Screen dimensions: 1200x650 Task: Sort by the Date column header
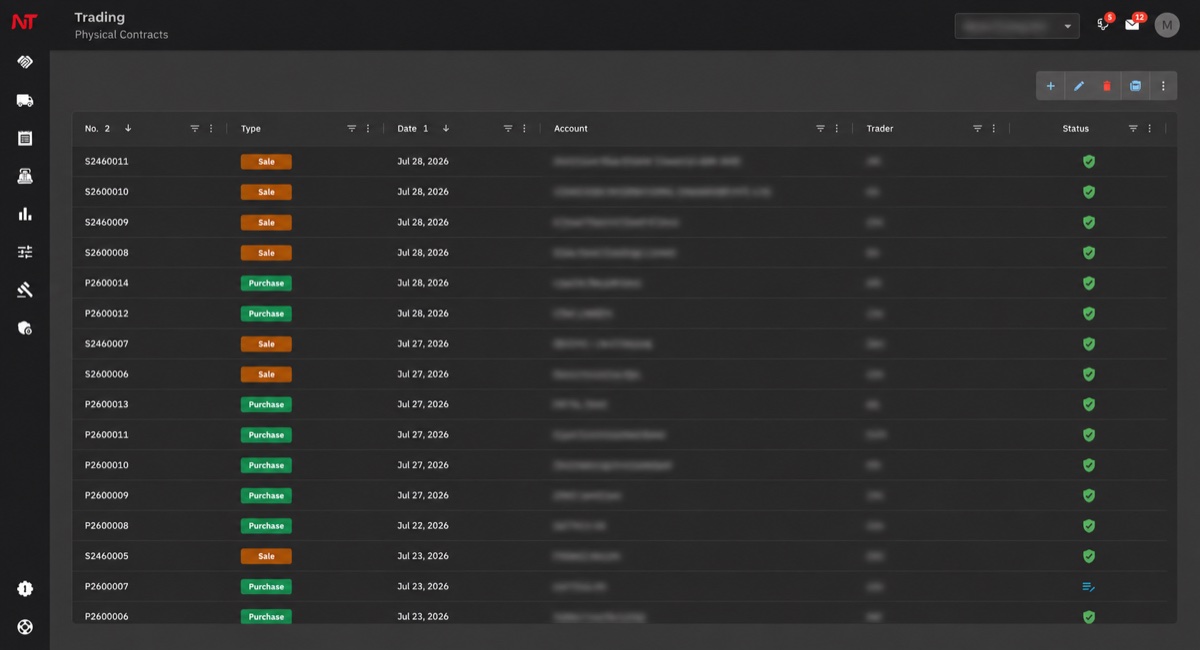407,128
